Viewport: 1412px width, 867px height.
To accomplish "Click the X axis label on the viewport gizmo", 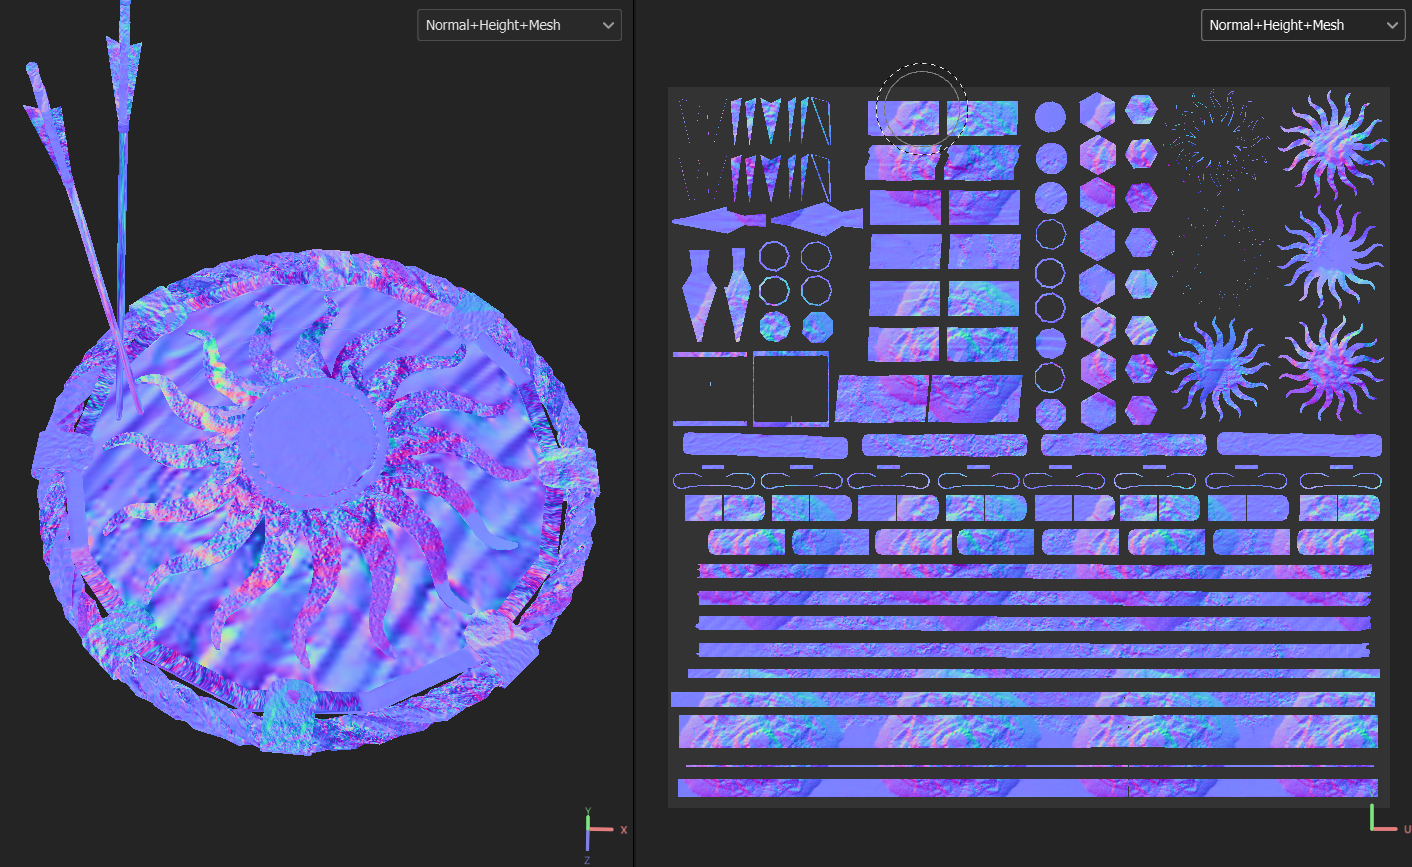I will [624, 829].
